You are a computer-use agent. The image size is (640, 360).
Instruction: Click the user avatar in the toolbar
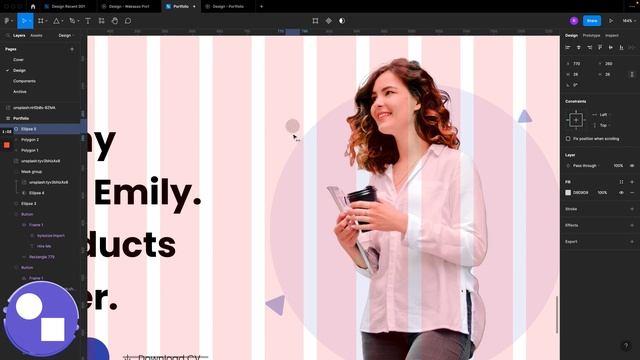(574, 21)
